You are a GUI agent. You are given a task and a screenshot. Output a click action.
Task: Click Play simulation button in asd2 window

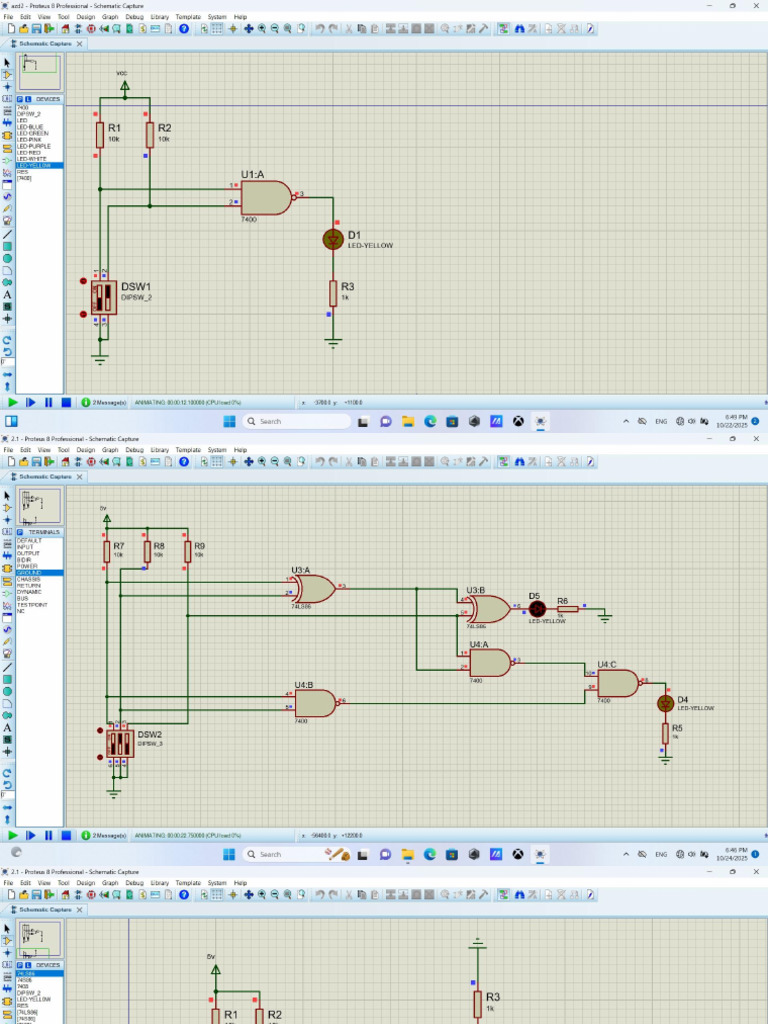[x=12, y=402]
